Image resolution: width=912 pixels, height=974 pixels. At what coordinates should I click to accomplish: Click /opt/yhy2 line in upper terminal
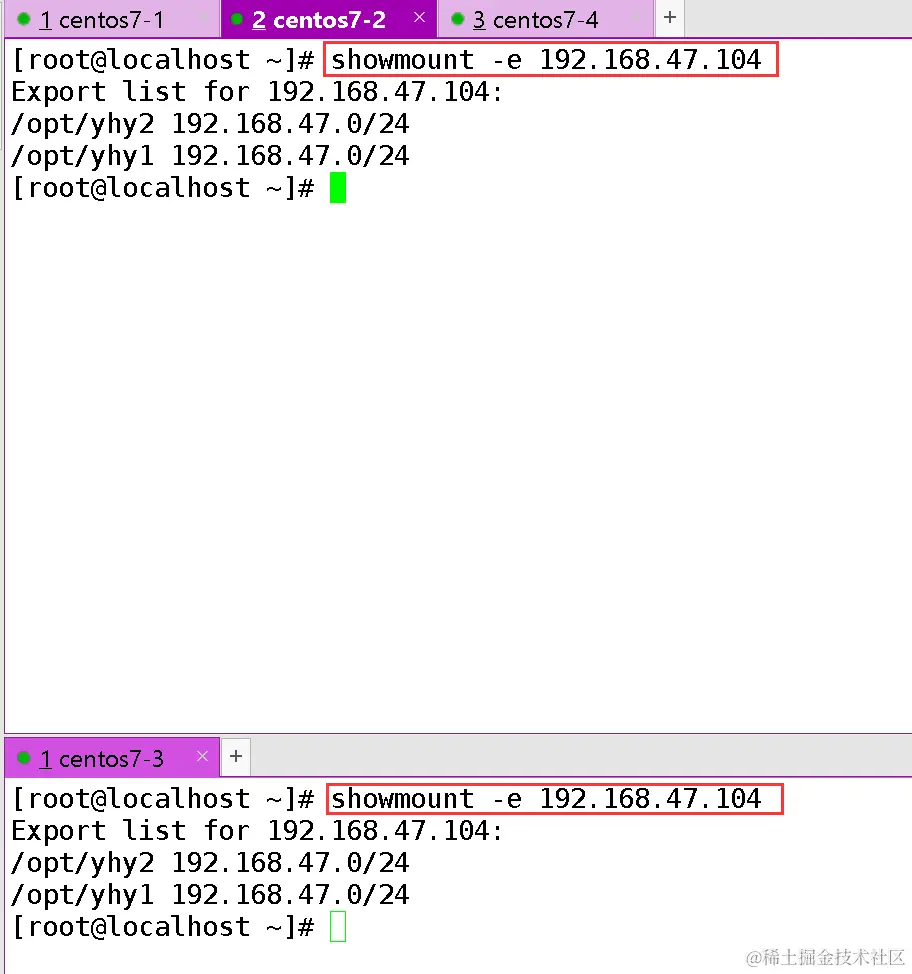coord(210,124)
